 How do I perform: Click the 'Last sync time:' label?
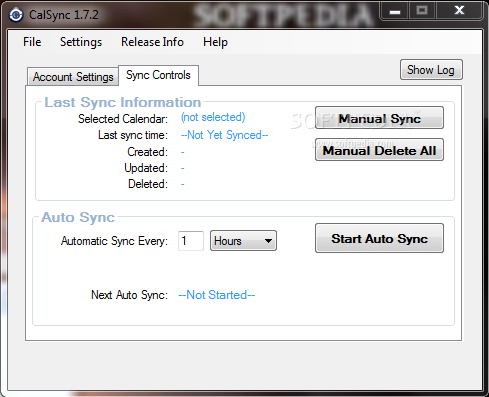pyautogui.click(x=133, y=135)
